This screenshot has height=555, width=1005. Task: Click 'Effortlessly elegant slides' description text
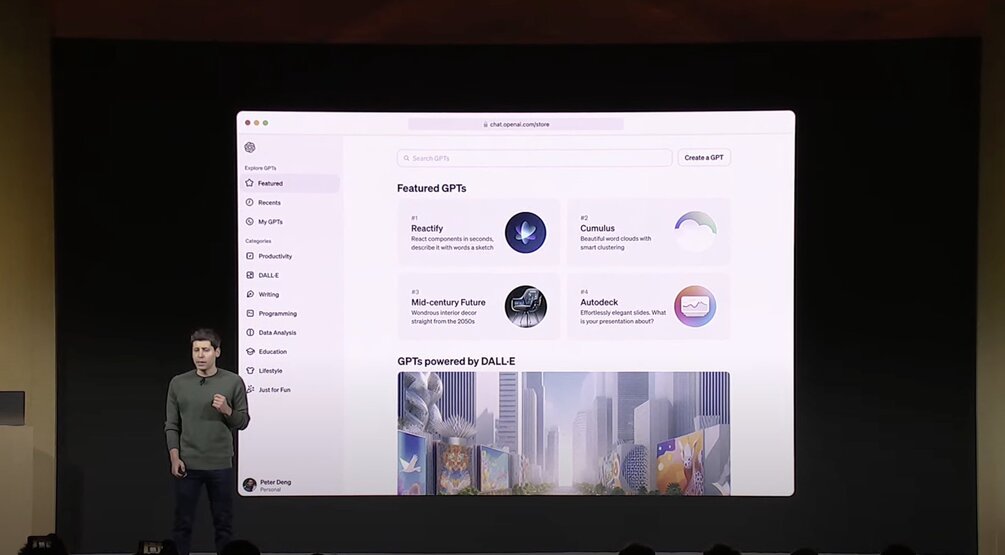[623, 317]
